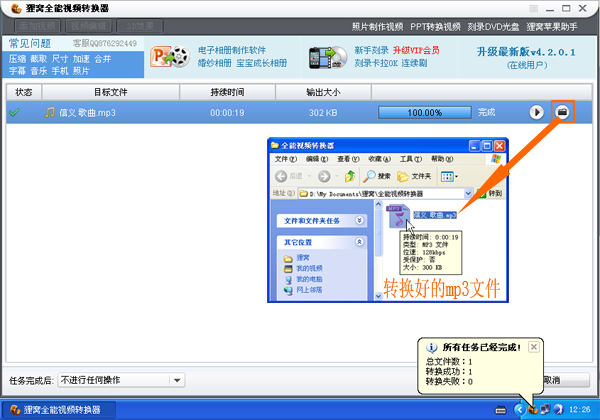Click 狸窝全能视频转换器 taskbar button
The height and width of the screenshot is (420, 600).
59,410
